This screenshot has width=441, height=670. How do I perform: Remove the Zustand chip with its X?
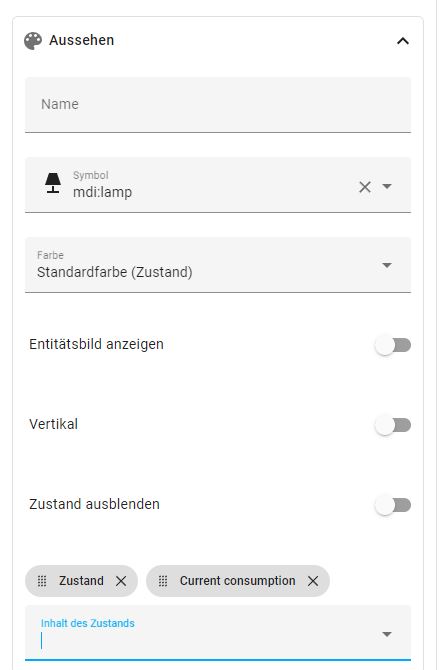[121, 581]
